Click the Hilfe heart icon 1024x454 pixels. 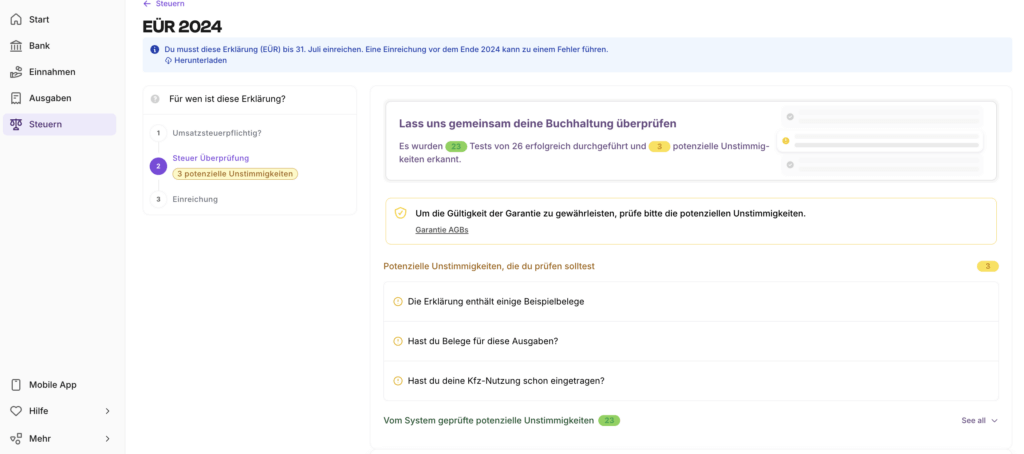[x=16, y=411]
